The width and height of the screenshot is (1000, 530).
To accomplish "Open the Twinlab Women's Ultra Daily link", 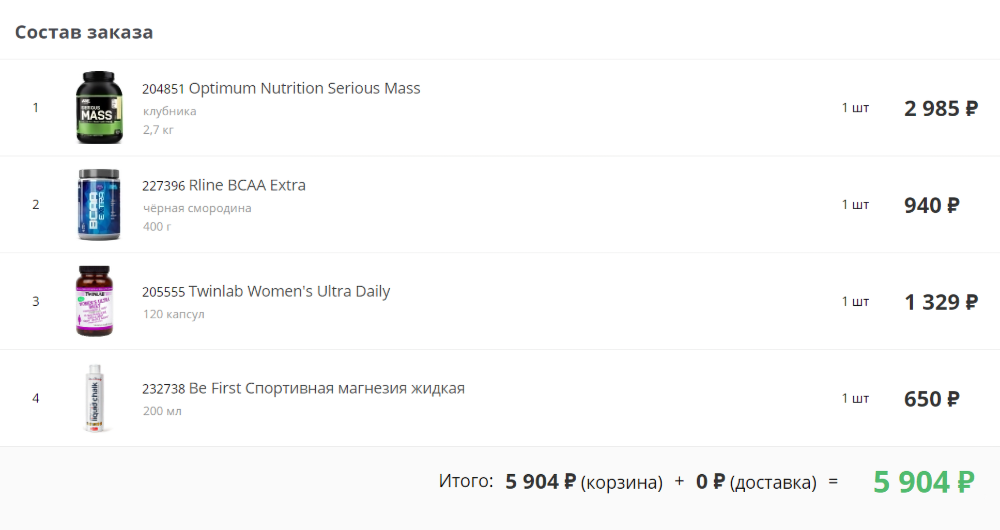I will coord(289,291).
